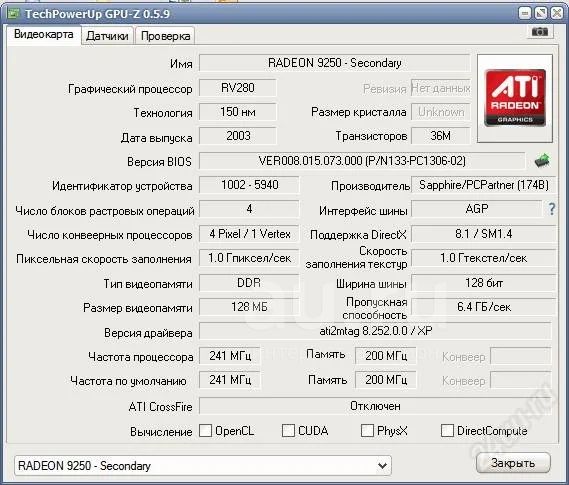Click the 128 бит bus width value

pos(483,283)
